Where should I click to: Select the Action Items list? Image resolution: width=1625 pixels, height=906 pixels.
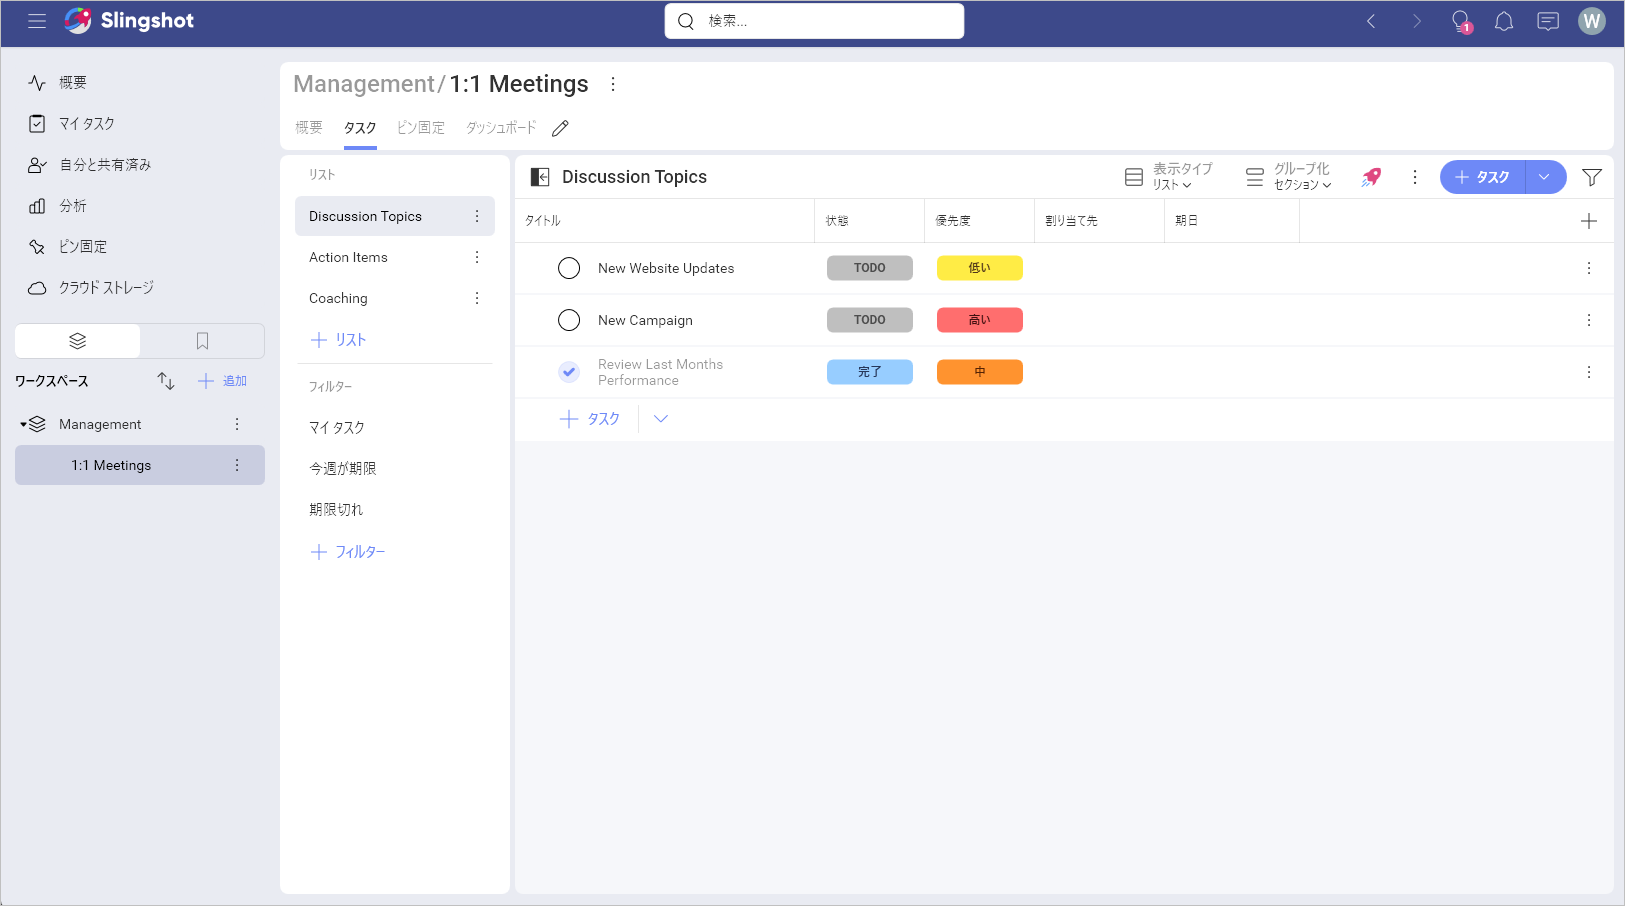(x=395, y=257)
